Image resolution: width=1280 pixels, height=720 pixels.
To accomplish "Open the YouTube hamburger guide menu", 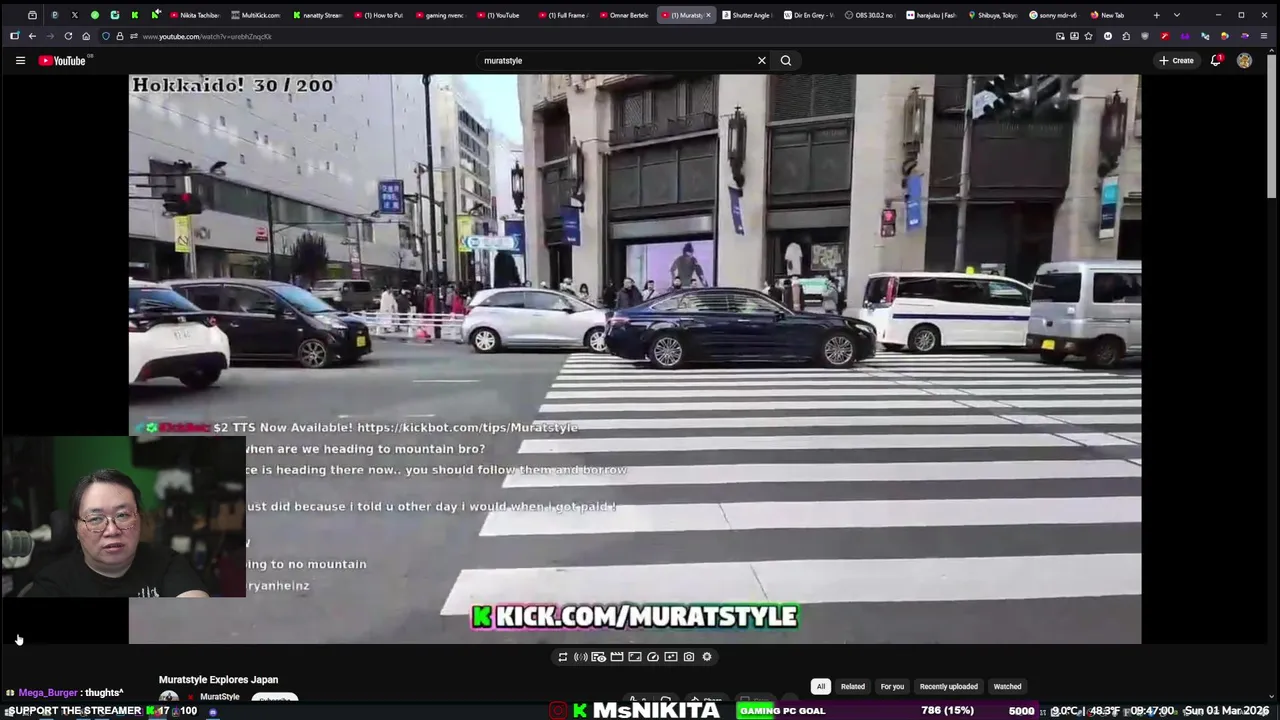I will pos(20,61).
